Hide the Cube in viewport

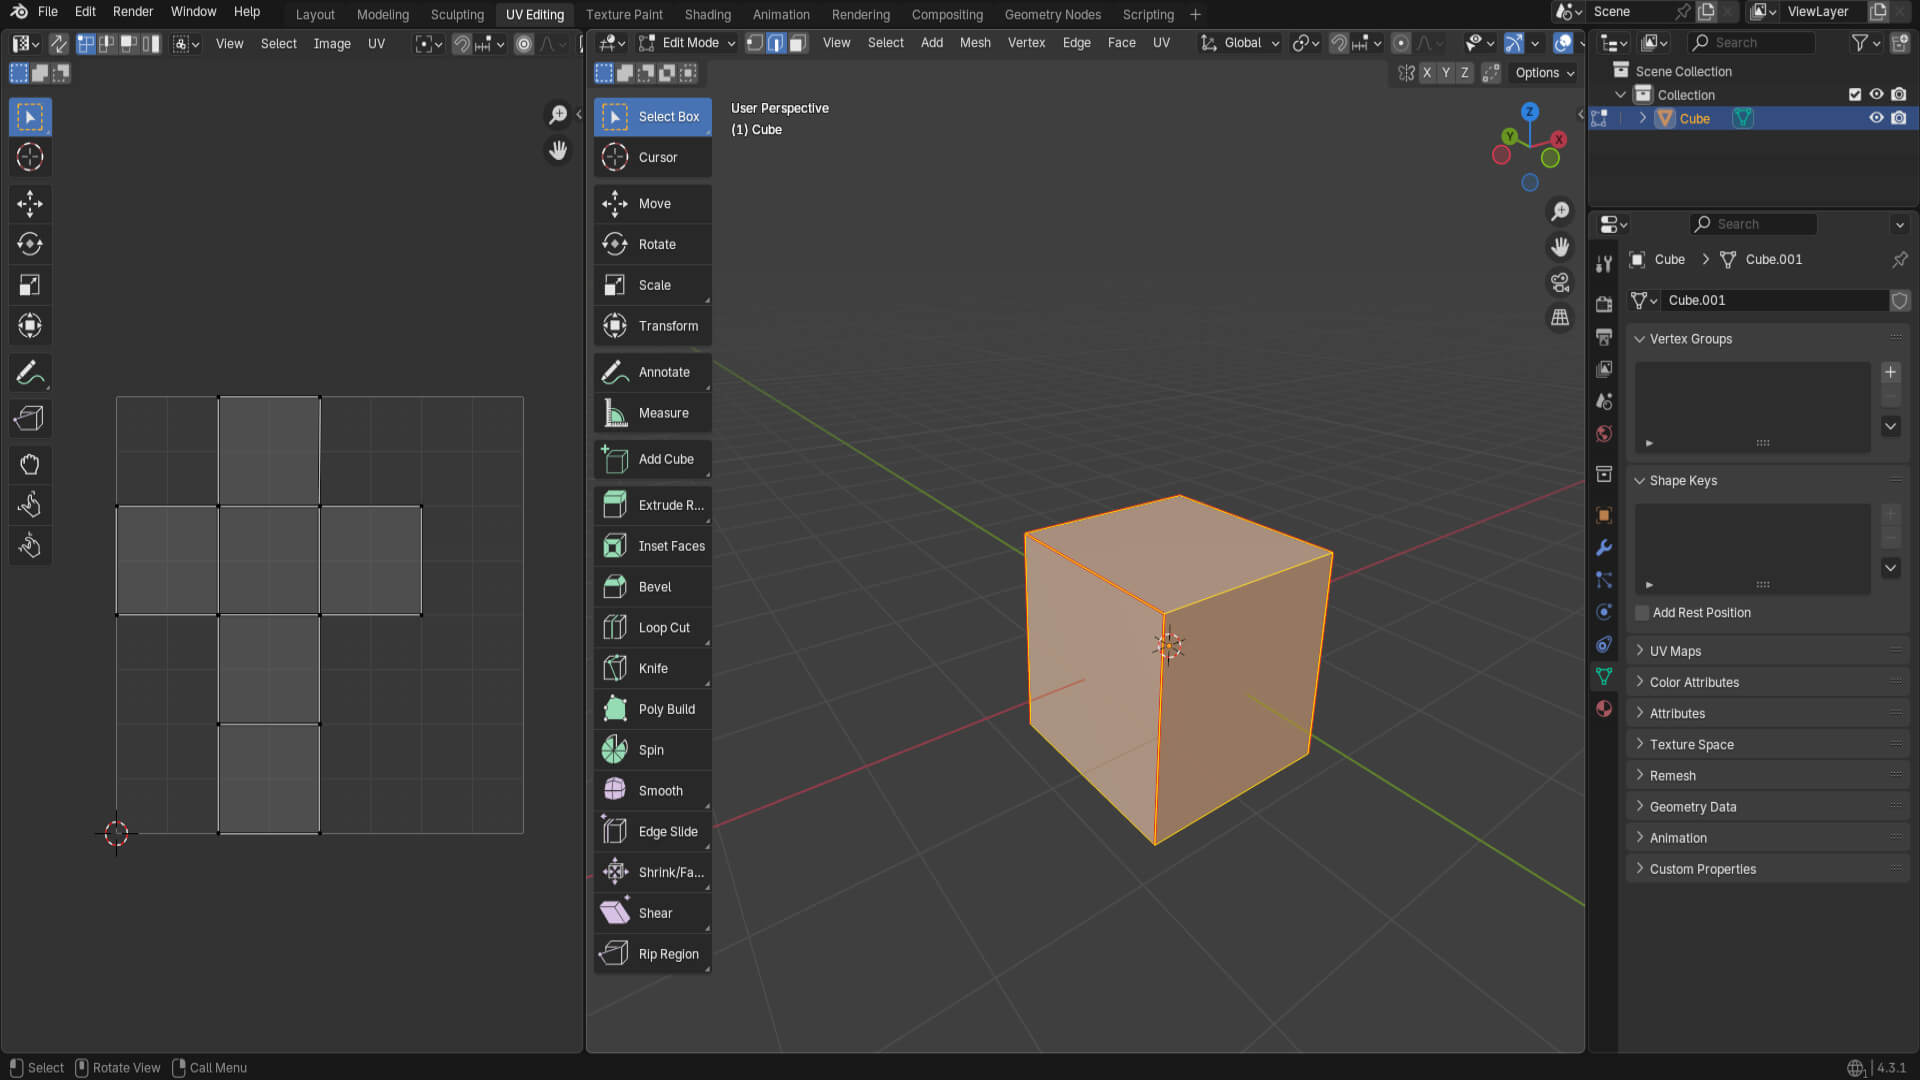(1876, 118)
